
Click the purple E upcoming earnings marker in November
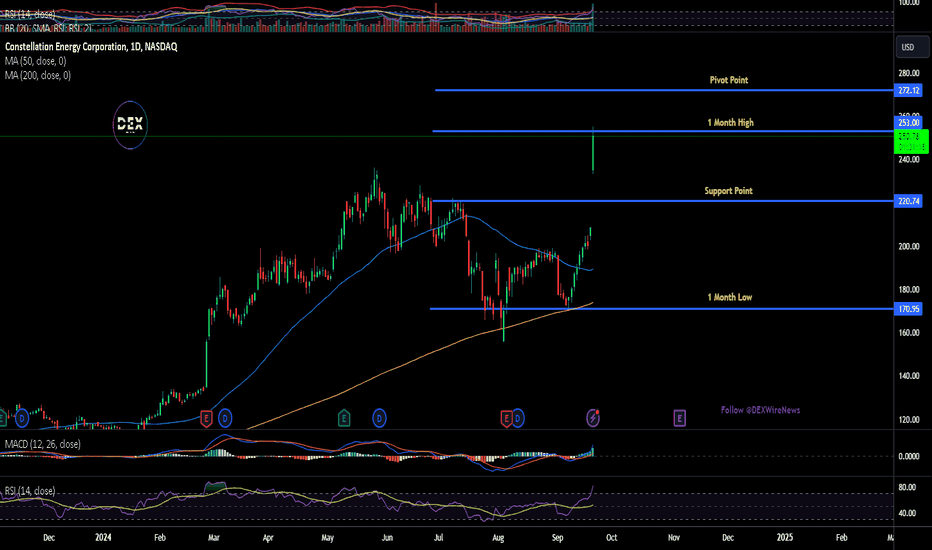tap(679, 419)
